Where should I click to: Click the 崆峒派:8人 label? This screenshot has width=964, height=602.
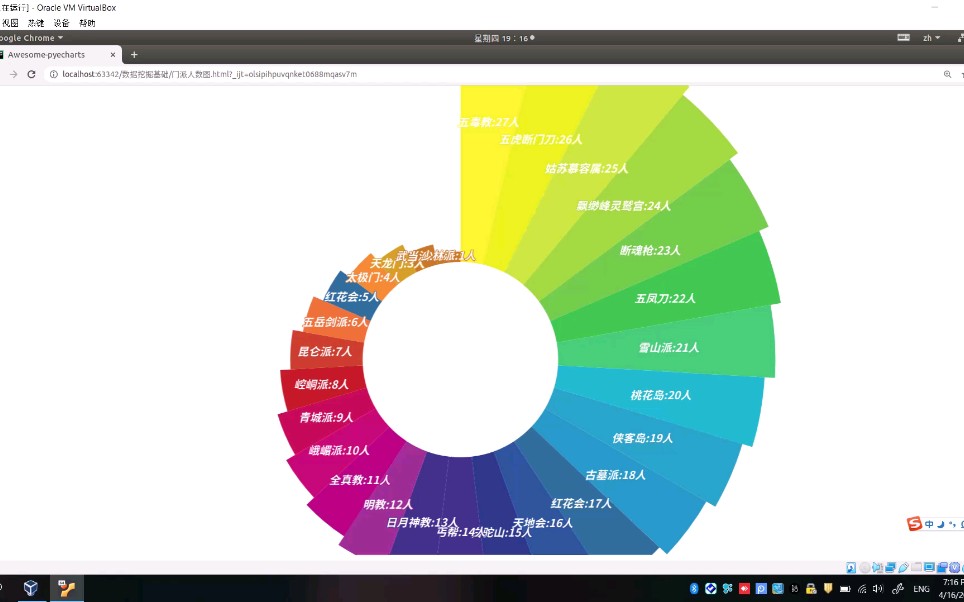pyautogui.click(x=322, y=385)
